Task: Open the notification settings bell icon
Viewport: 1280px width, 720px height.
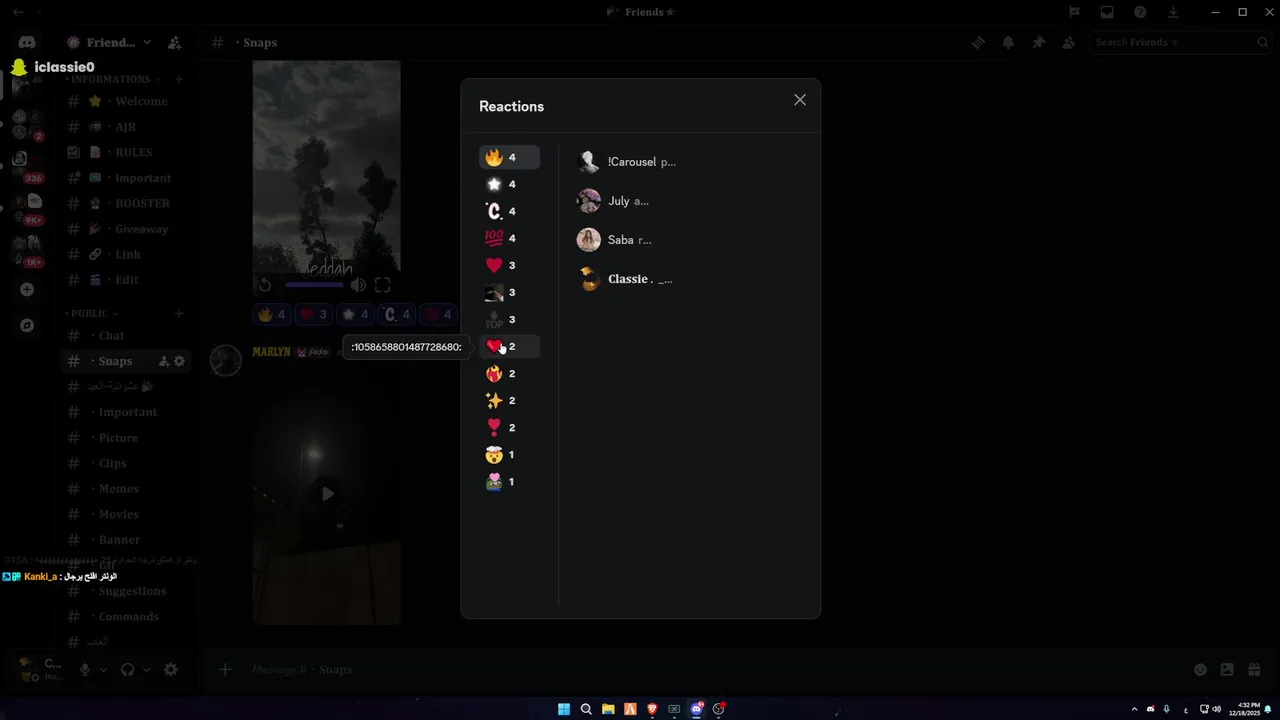Action: 1008,42
